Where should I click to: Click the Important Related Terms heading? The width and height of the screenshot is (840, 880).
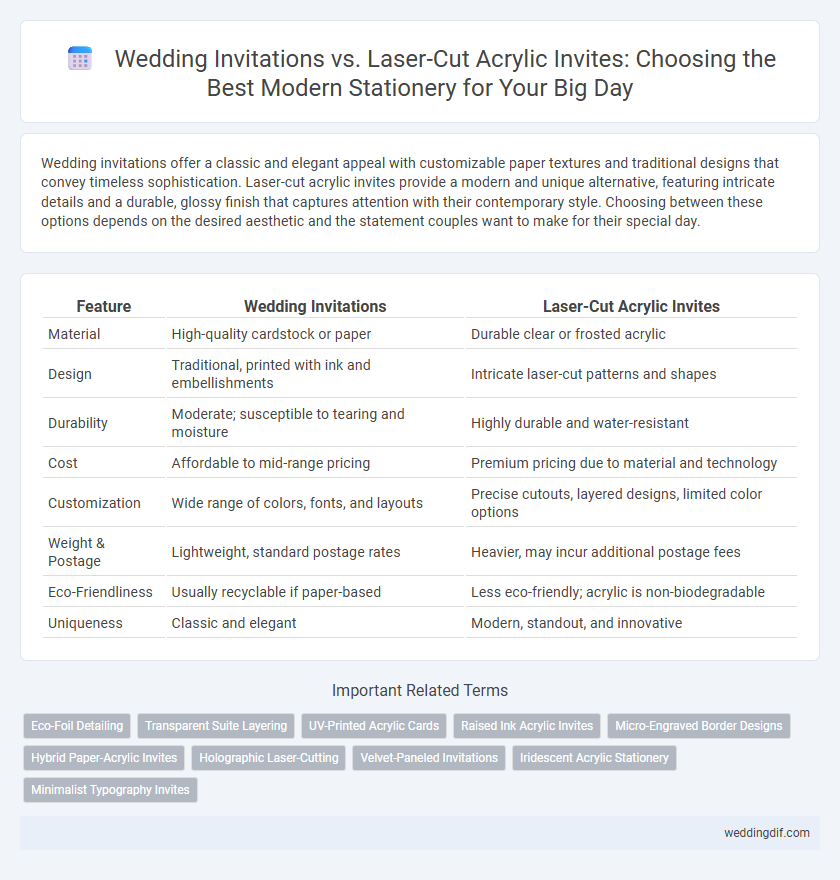(x=420, y=690)
